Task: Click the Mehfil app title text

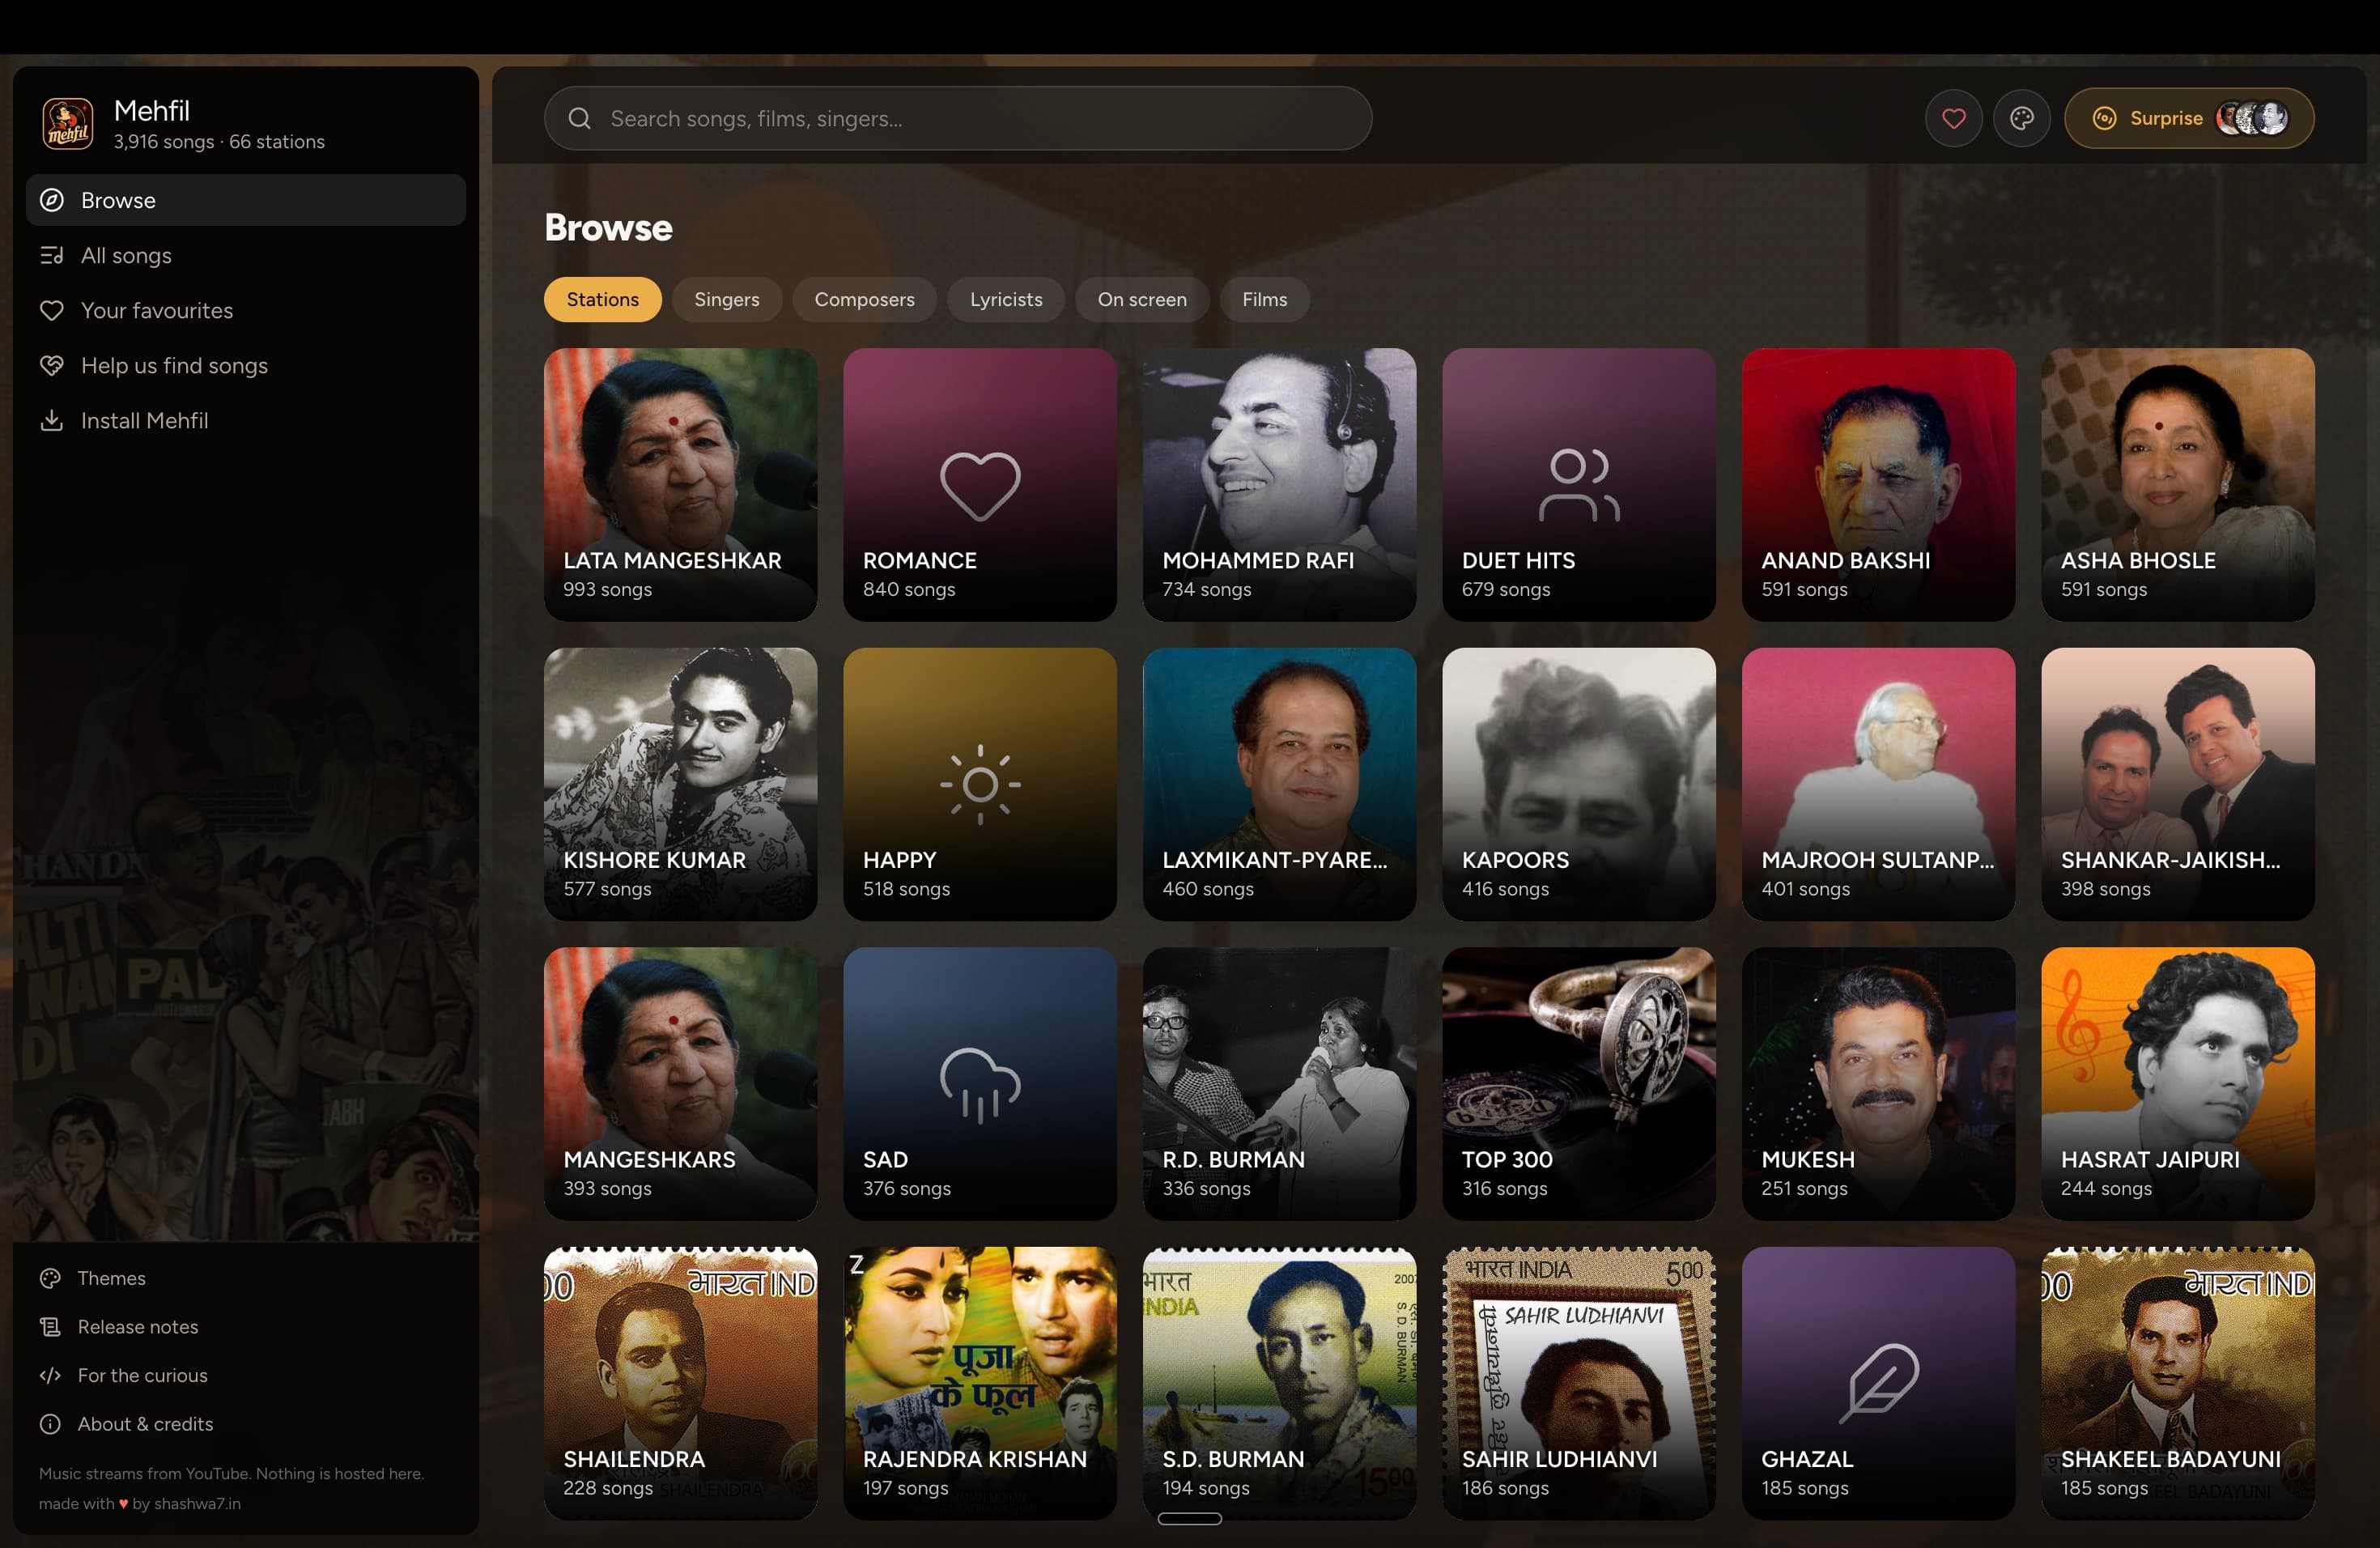Action: pyautogui.click(x=152, y=110)
